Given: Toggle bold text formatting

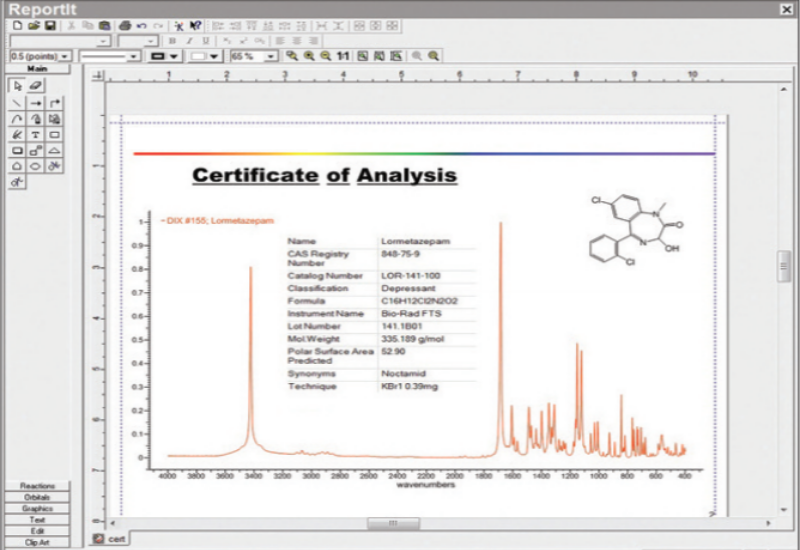Looking at the screenshot, I should 172,41.
